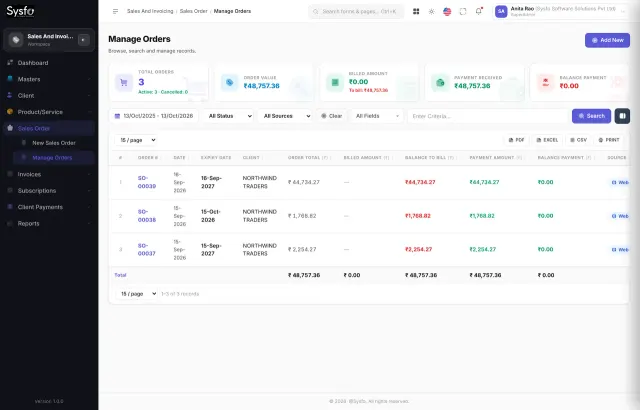Focus the Search forms & pages box
The width and height of the screenshot is (640, 410).
[356, 11]
